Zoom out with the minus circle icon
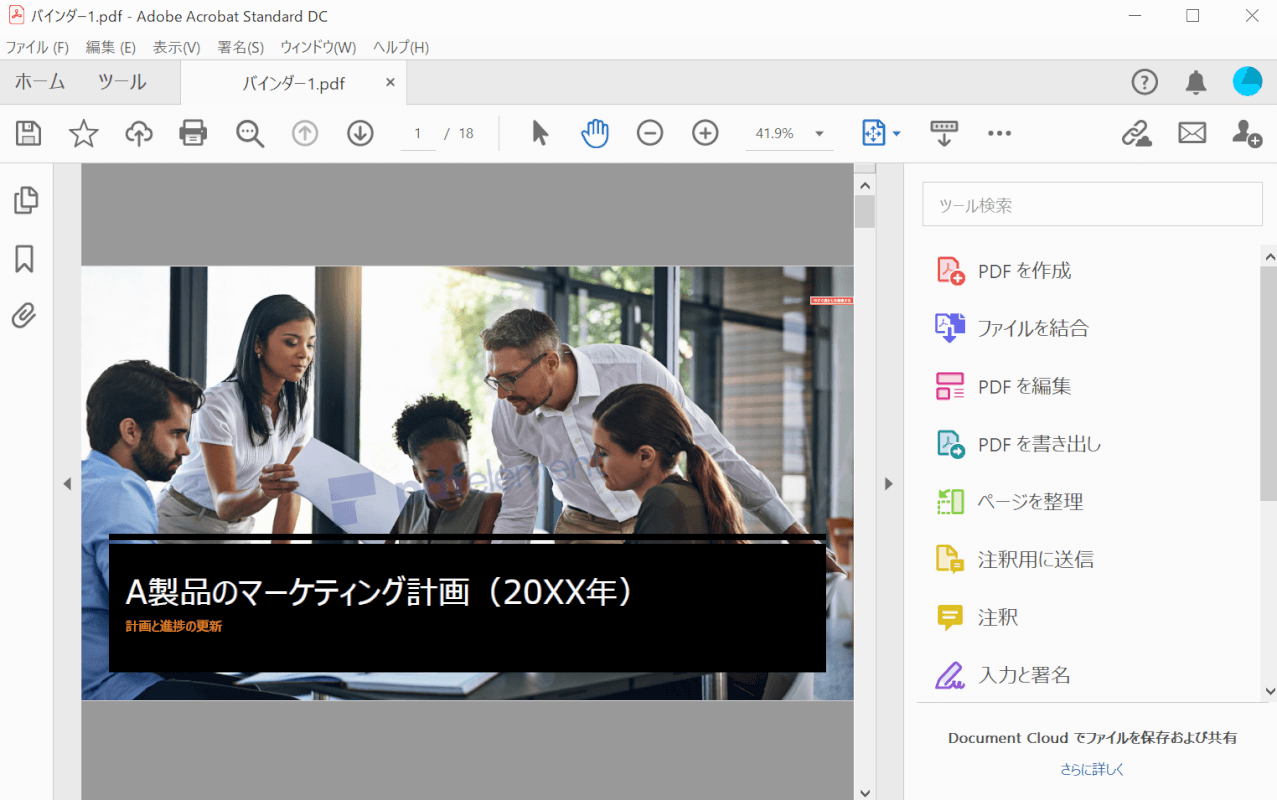This screenshot has width=1277, height=800. [650, 133]
